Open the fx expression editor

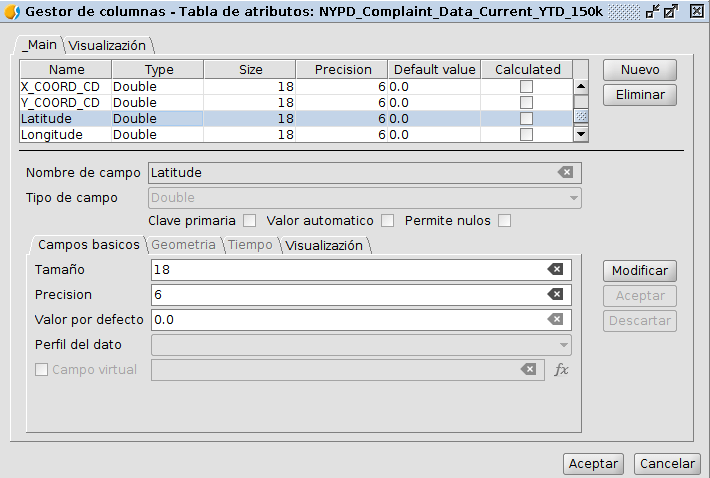[x=561, y=370]
